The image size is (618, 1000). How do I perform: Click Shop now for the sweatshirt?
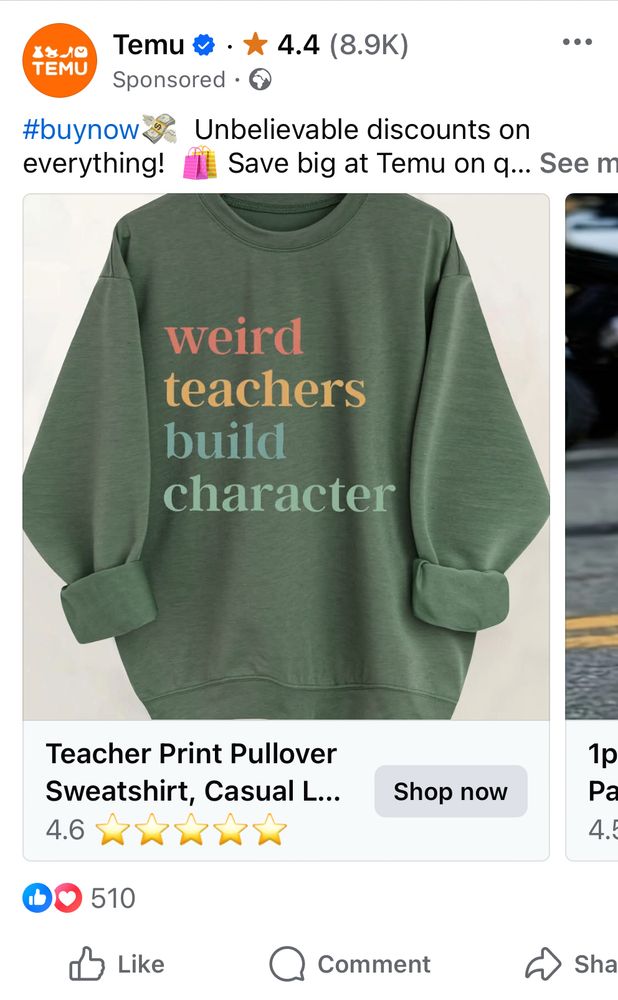(x=450, y=791)
